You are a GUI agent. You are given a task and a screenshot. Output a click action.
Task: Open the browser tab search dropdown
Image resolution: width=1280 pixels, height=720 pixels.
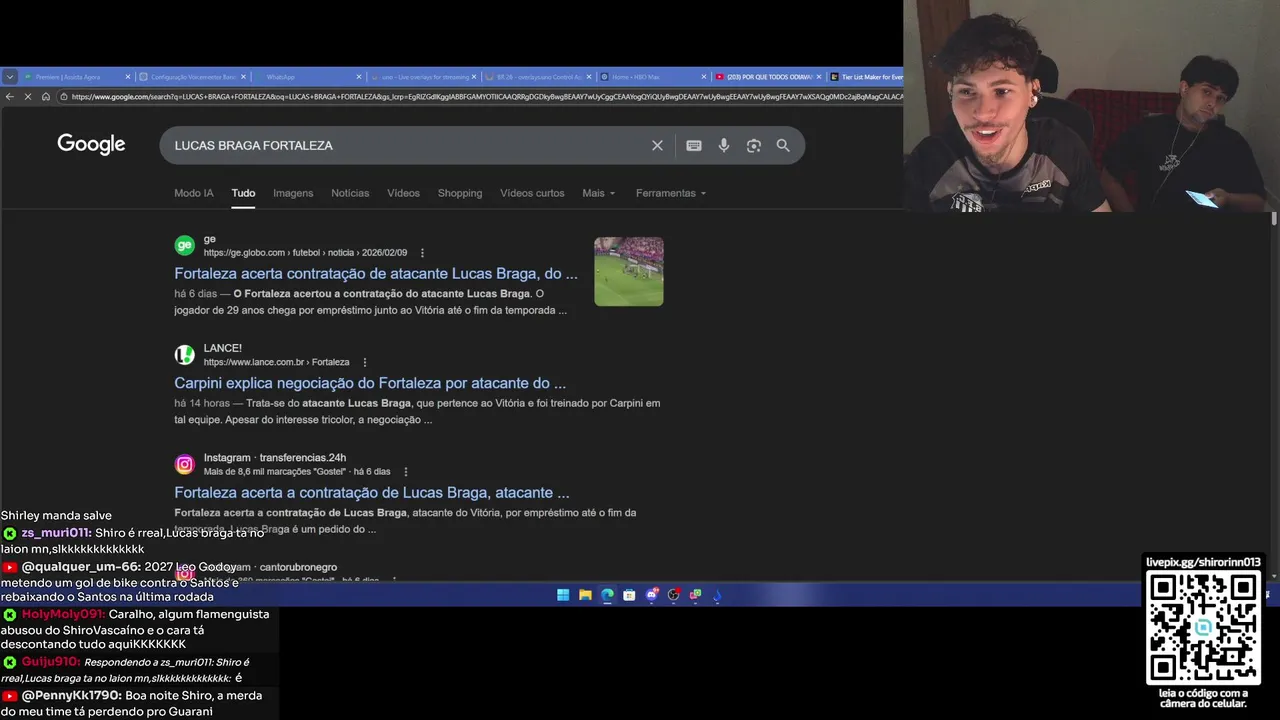(x=9, y=77)
